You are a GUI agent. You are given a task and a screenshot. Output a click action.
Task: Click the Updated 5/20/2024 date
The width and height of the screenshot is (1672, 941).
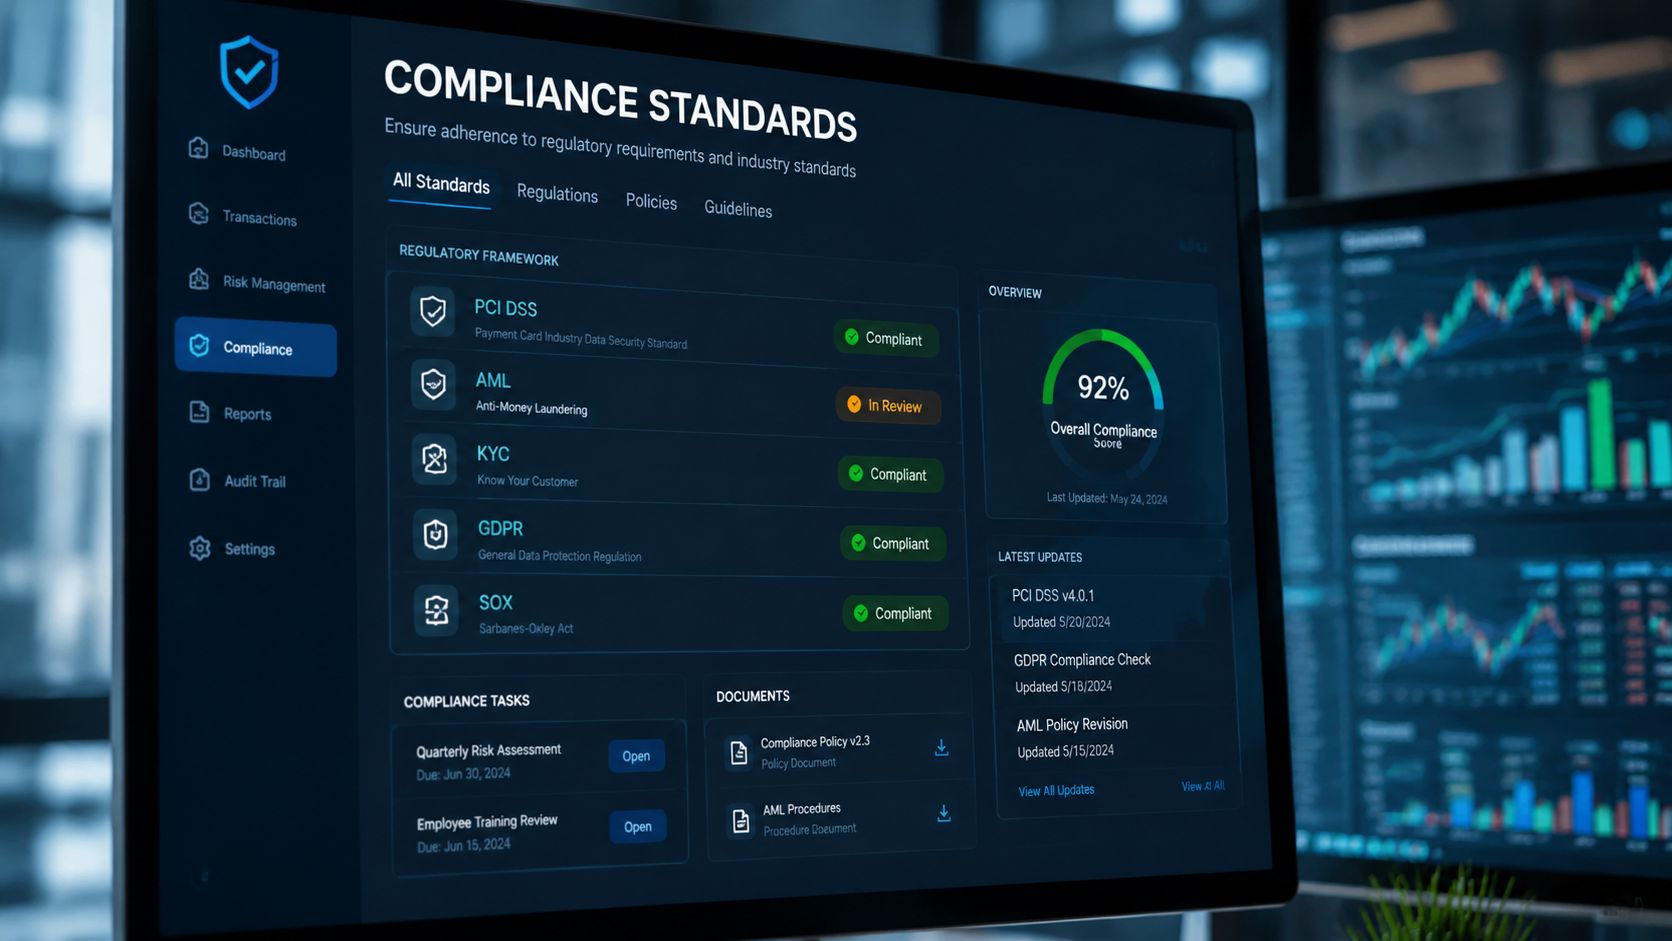[1061, 622]
